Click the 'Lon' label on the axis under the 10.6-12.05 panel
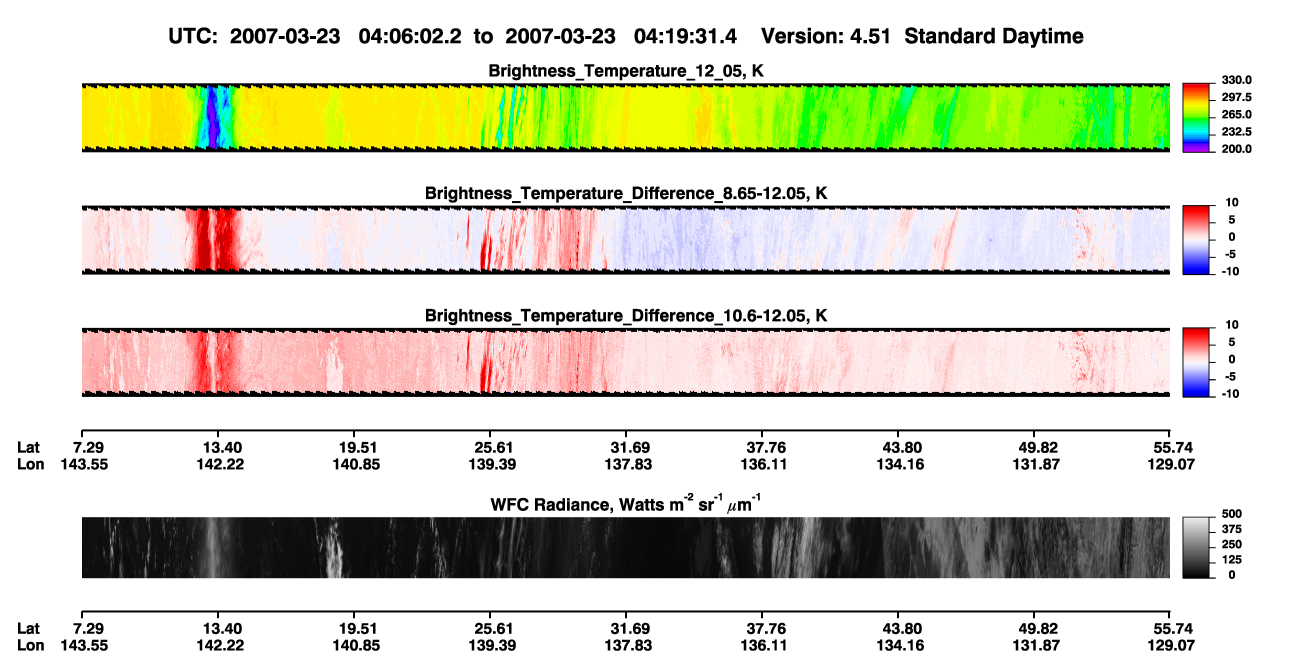1300x667 pixels. pos(30,464)
